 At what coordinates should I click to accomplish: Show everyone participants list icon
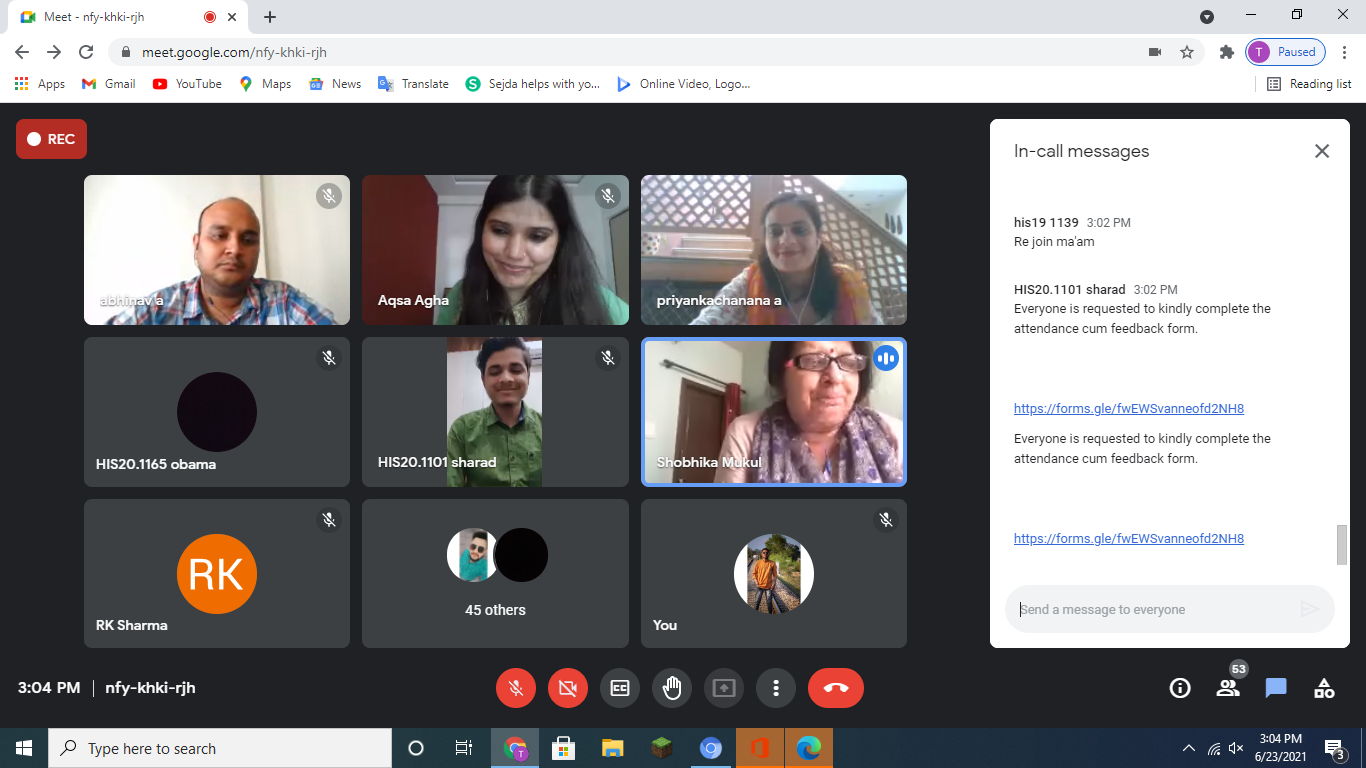1228,688
